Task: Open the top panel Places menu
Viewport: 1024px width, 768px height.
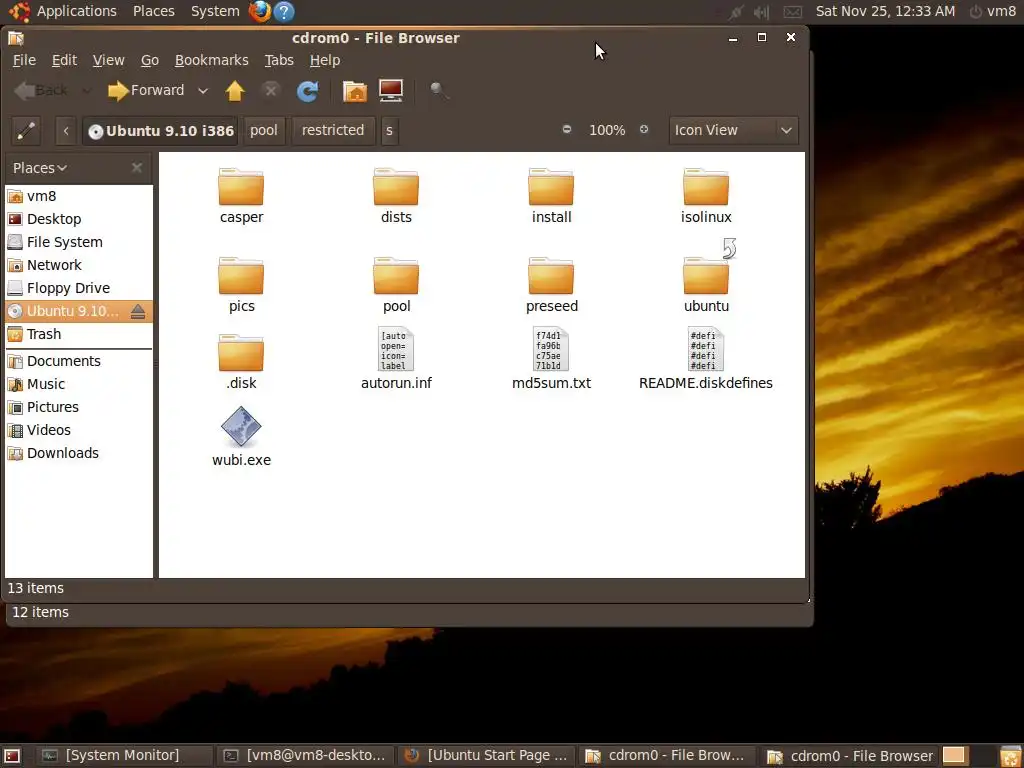Action: point(153,11)
